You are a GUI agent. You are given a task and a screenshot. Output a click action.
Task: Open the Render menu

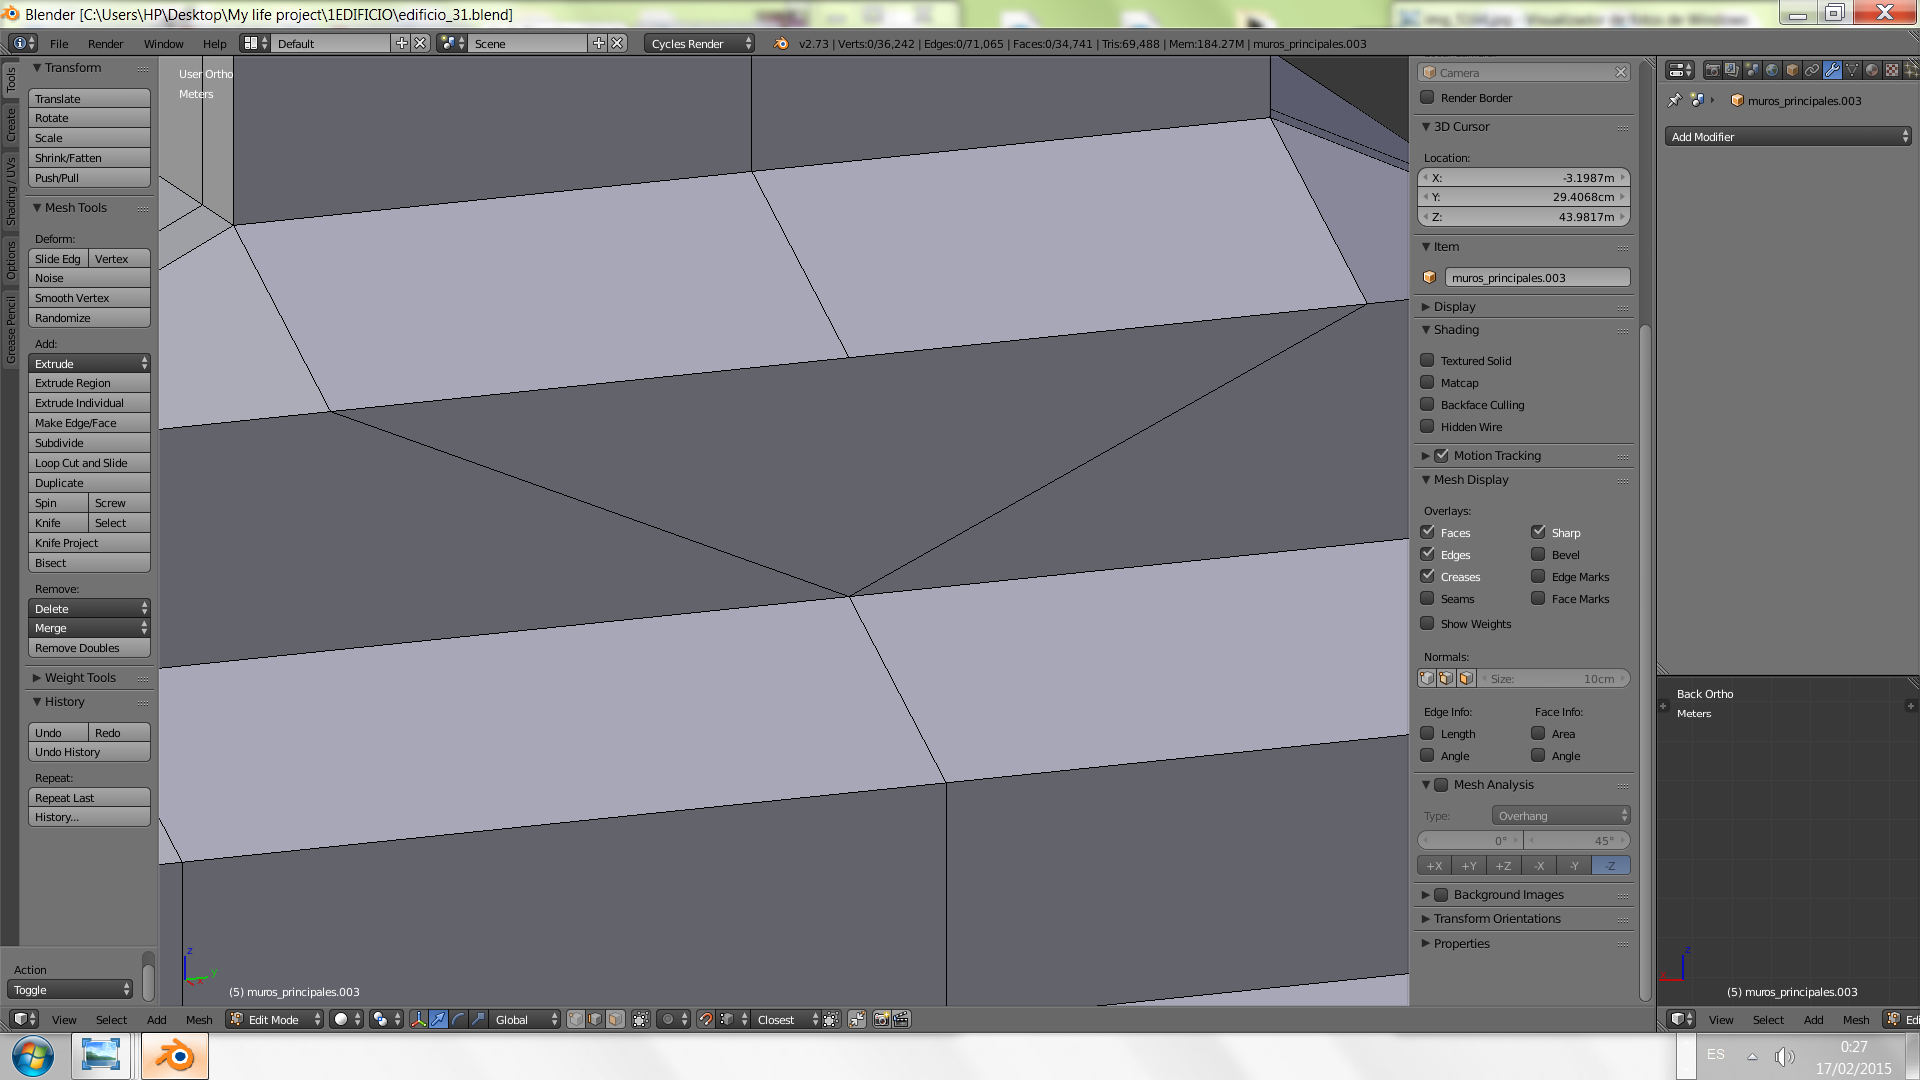coord(105,44)
